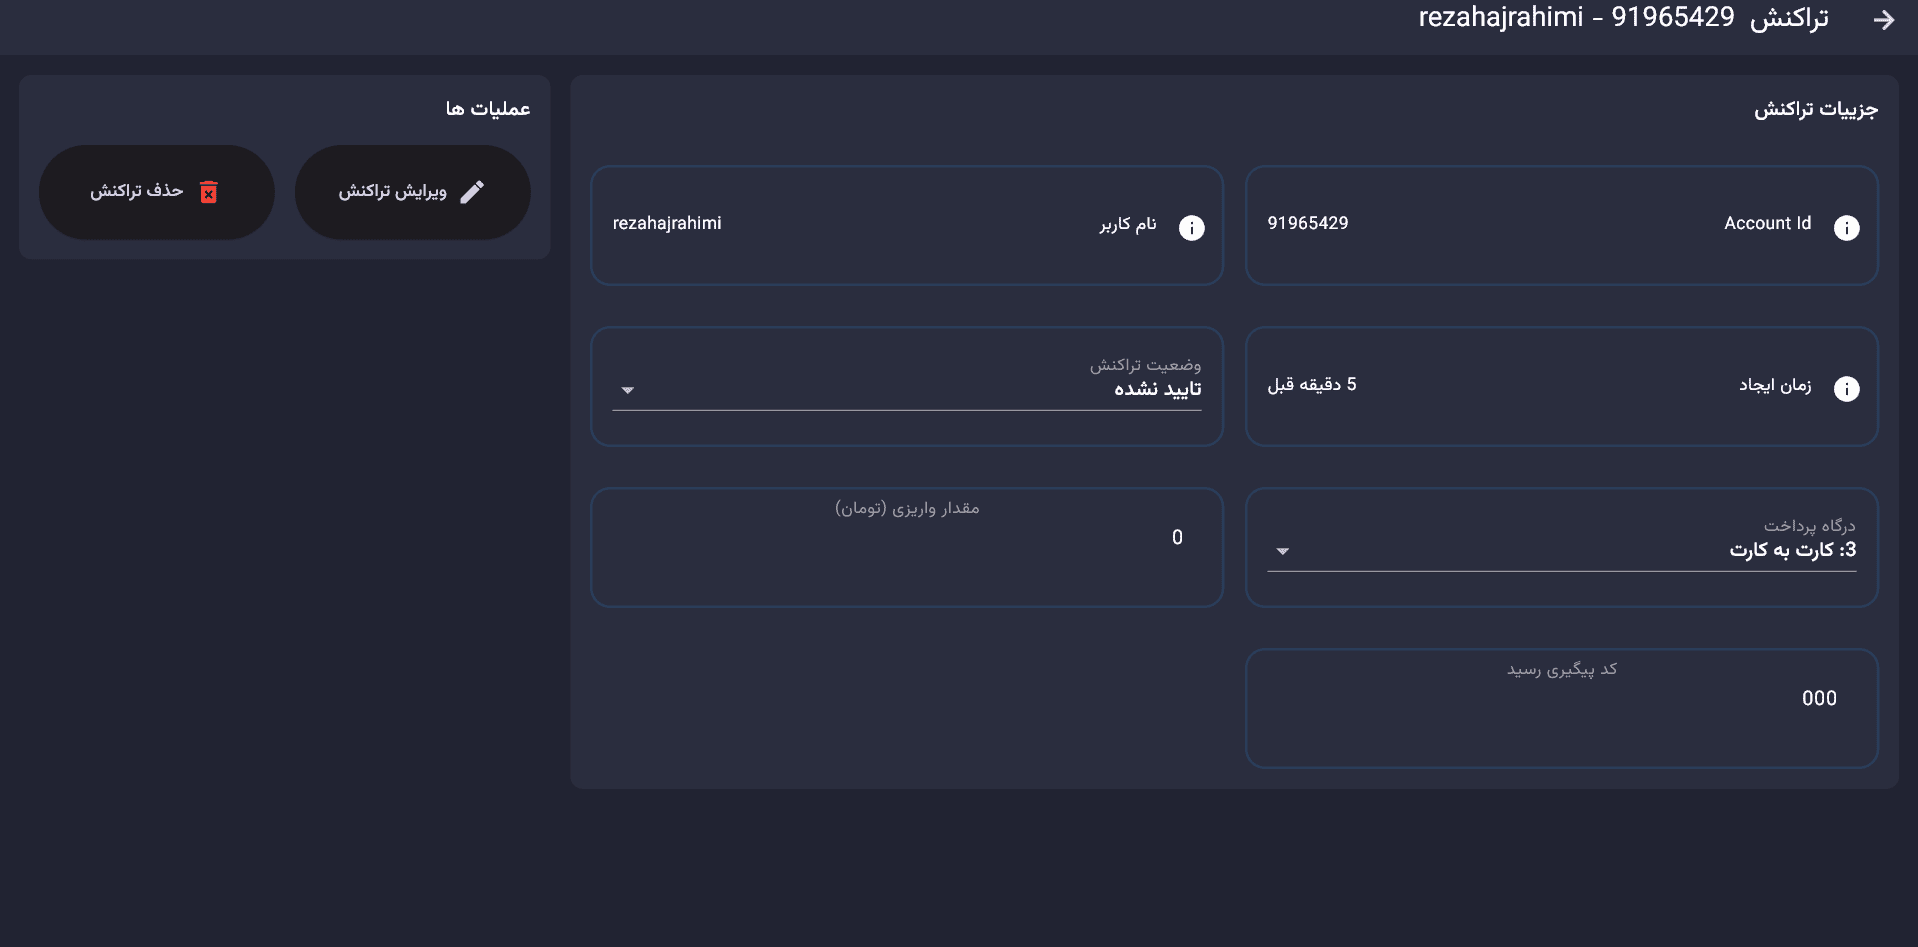Click the page title in the header bar
The height and width of the screenshot is (947, 1918).
click(1623, 18)
